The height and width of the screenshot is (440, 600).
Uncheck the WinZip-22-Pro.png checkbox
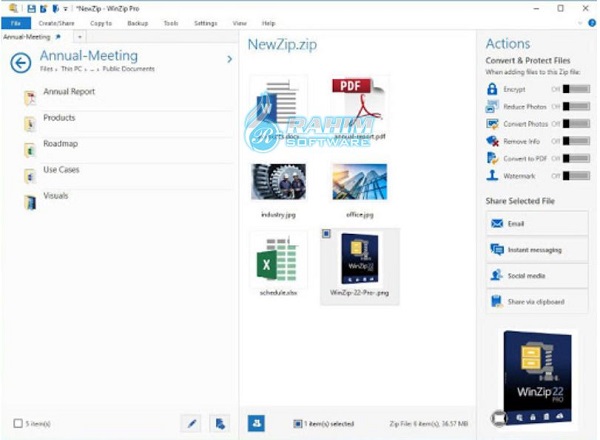(326, 233)
